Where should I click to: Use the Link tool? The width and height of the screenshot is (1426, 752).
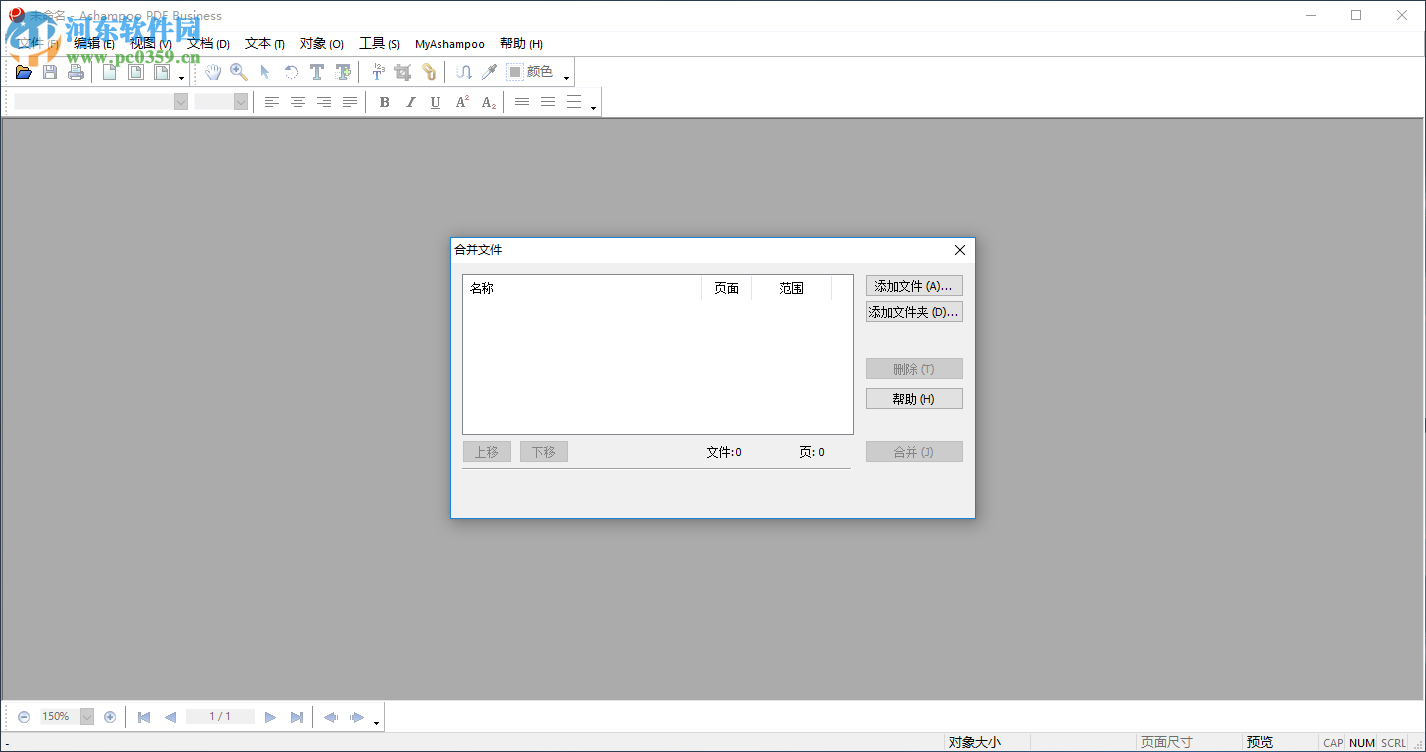(429, 71)
